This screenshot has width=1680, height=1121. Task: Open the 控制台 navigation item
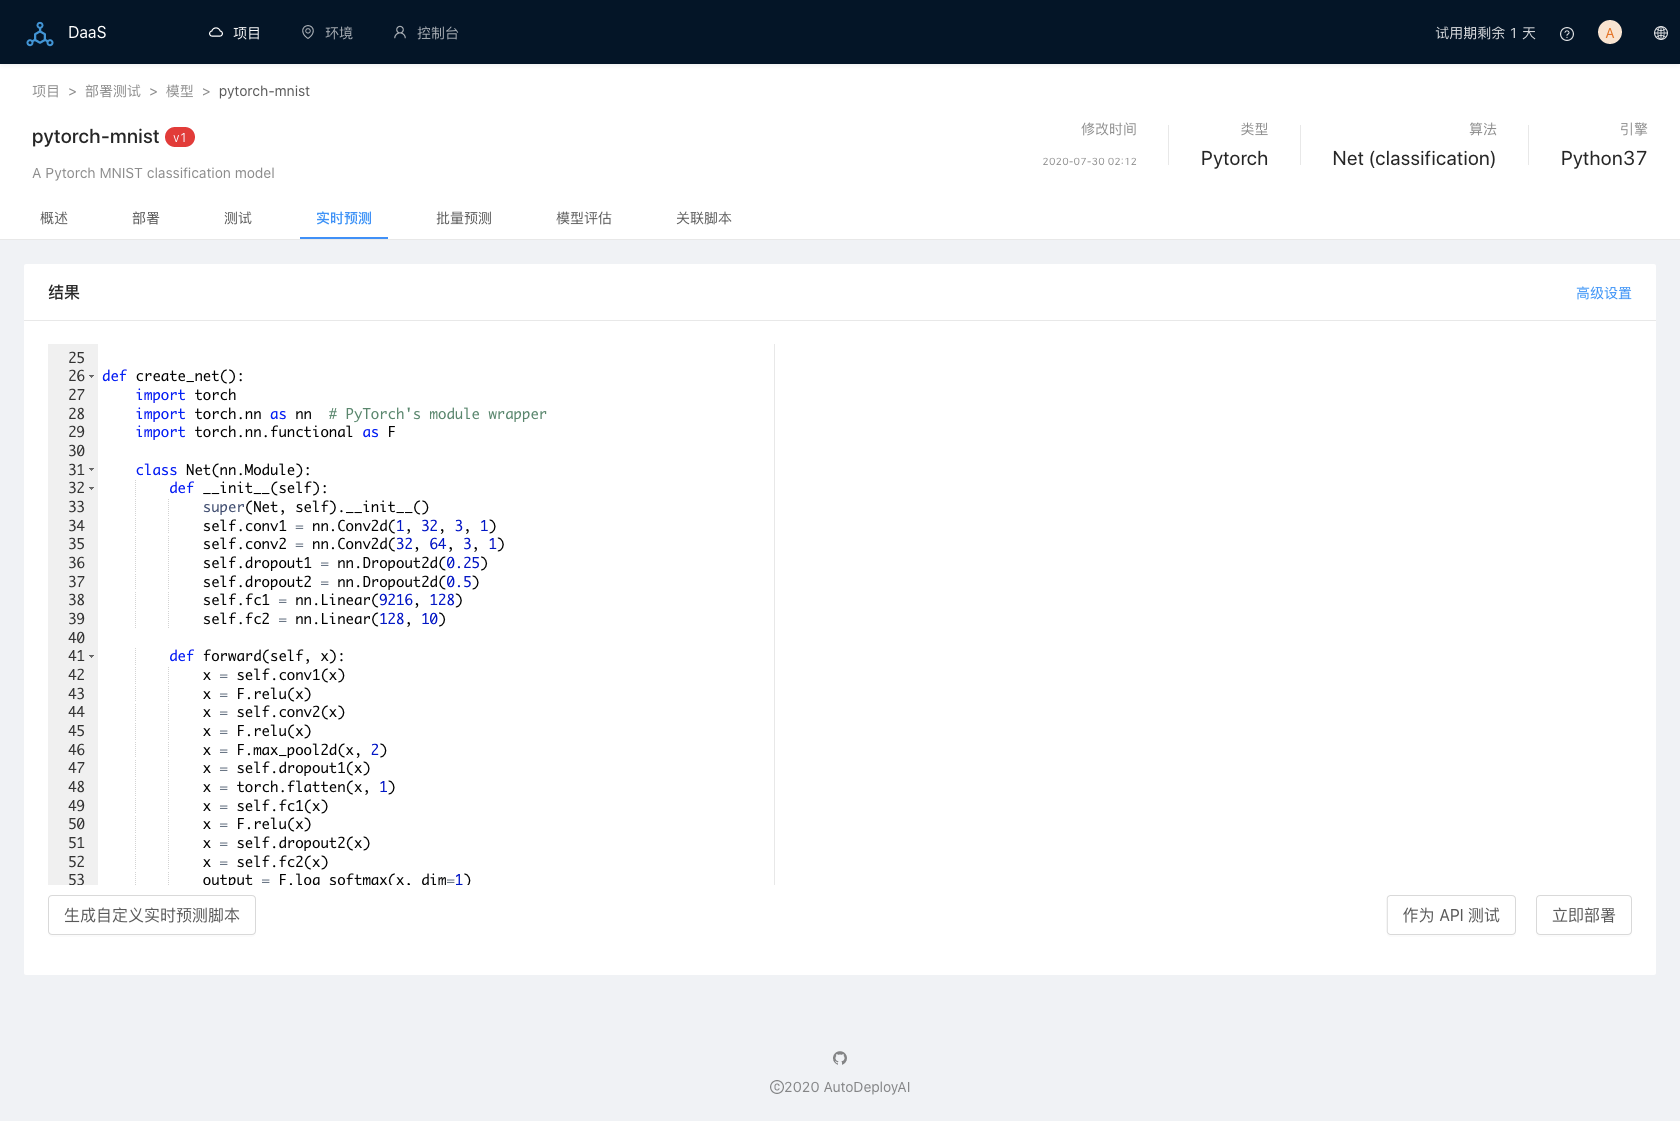[426, 33]
